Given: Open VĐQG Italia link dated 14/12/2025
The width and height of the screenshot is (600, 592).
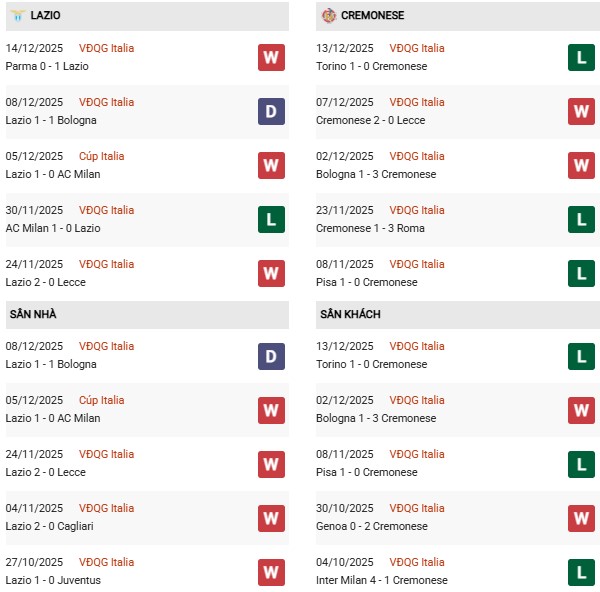Looking at the screenshot, I should [106, 48].
